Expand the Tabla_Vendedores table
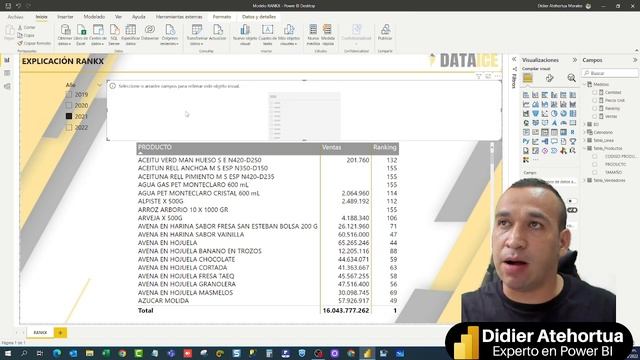640x360 pixels. pyautogui.click(x=584, y=180)
